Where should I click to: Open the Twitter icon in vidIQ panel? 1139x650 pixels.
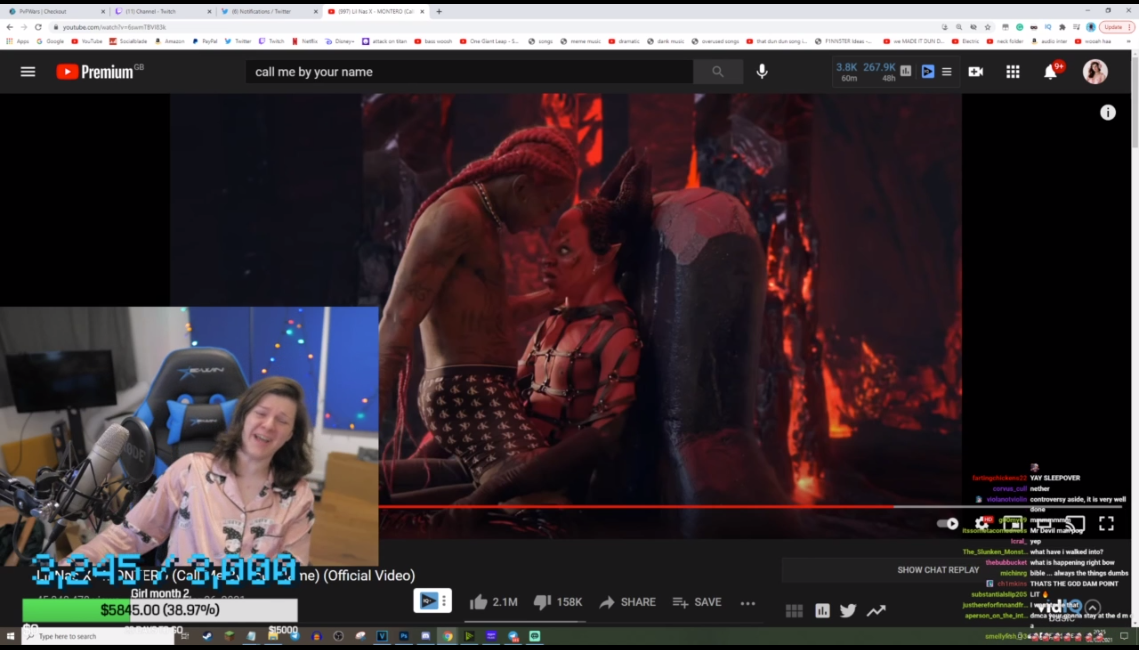pyautogui.click(x=848, y=611)
